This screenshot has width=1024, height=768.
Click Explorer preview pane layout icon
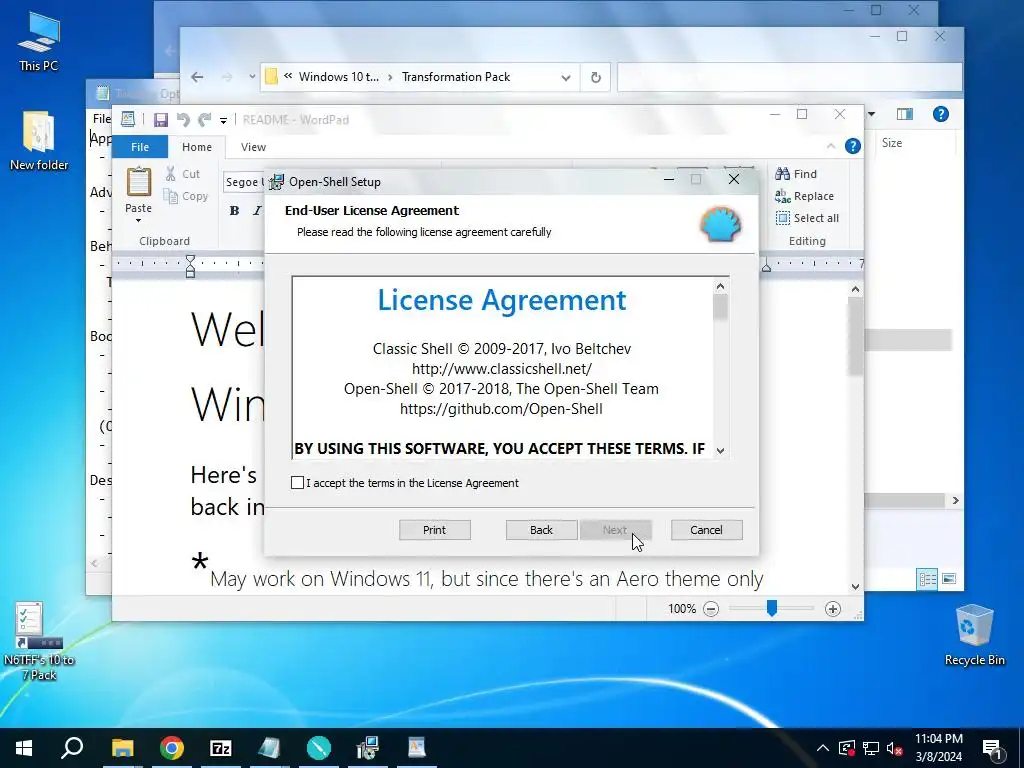tap(904, 114)
